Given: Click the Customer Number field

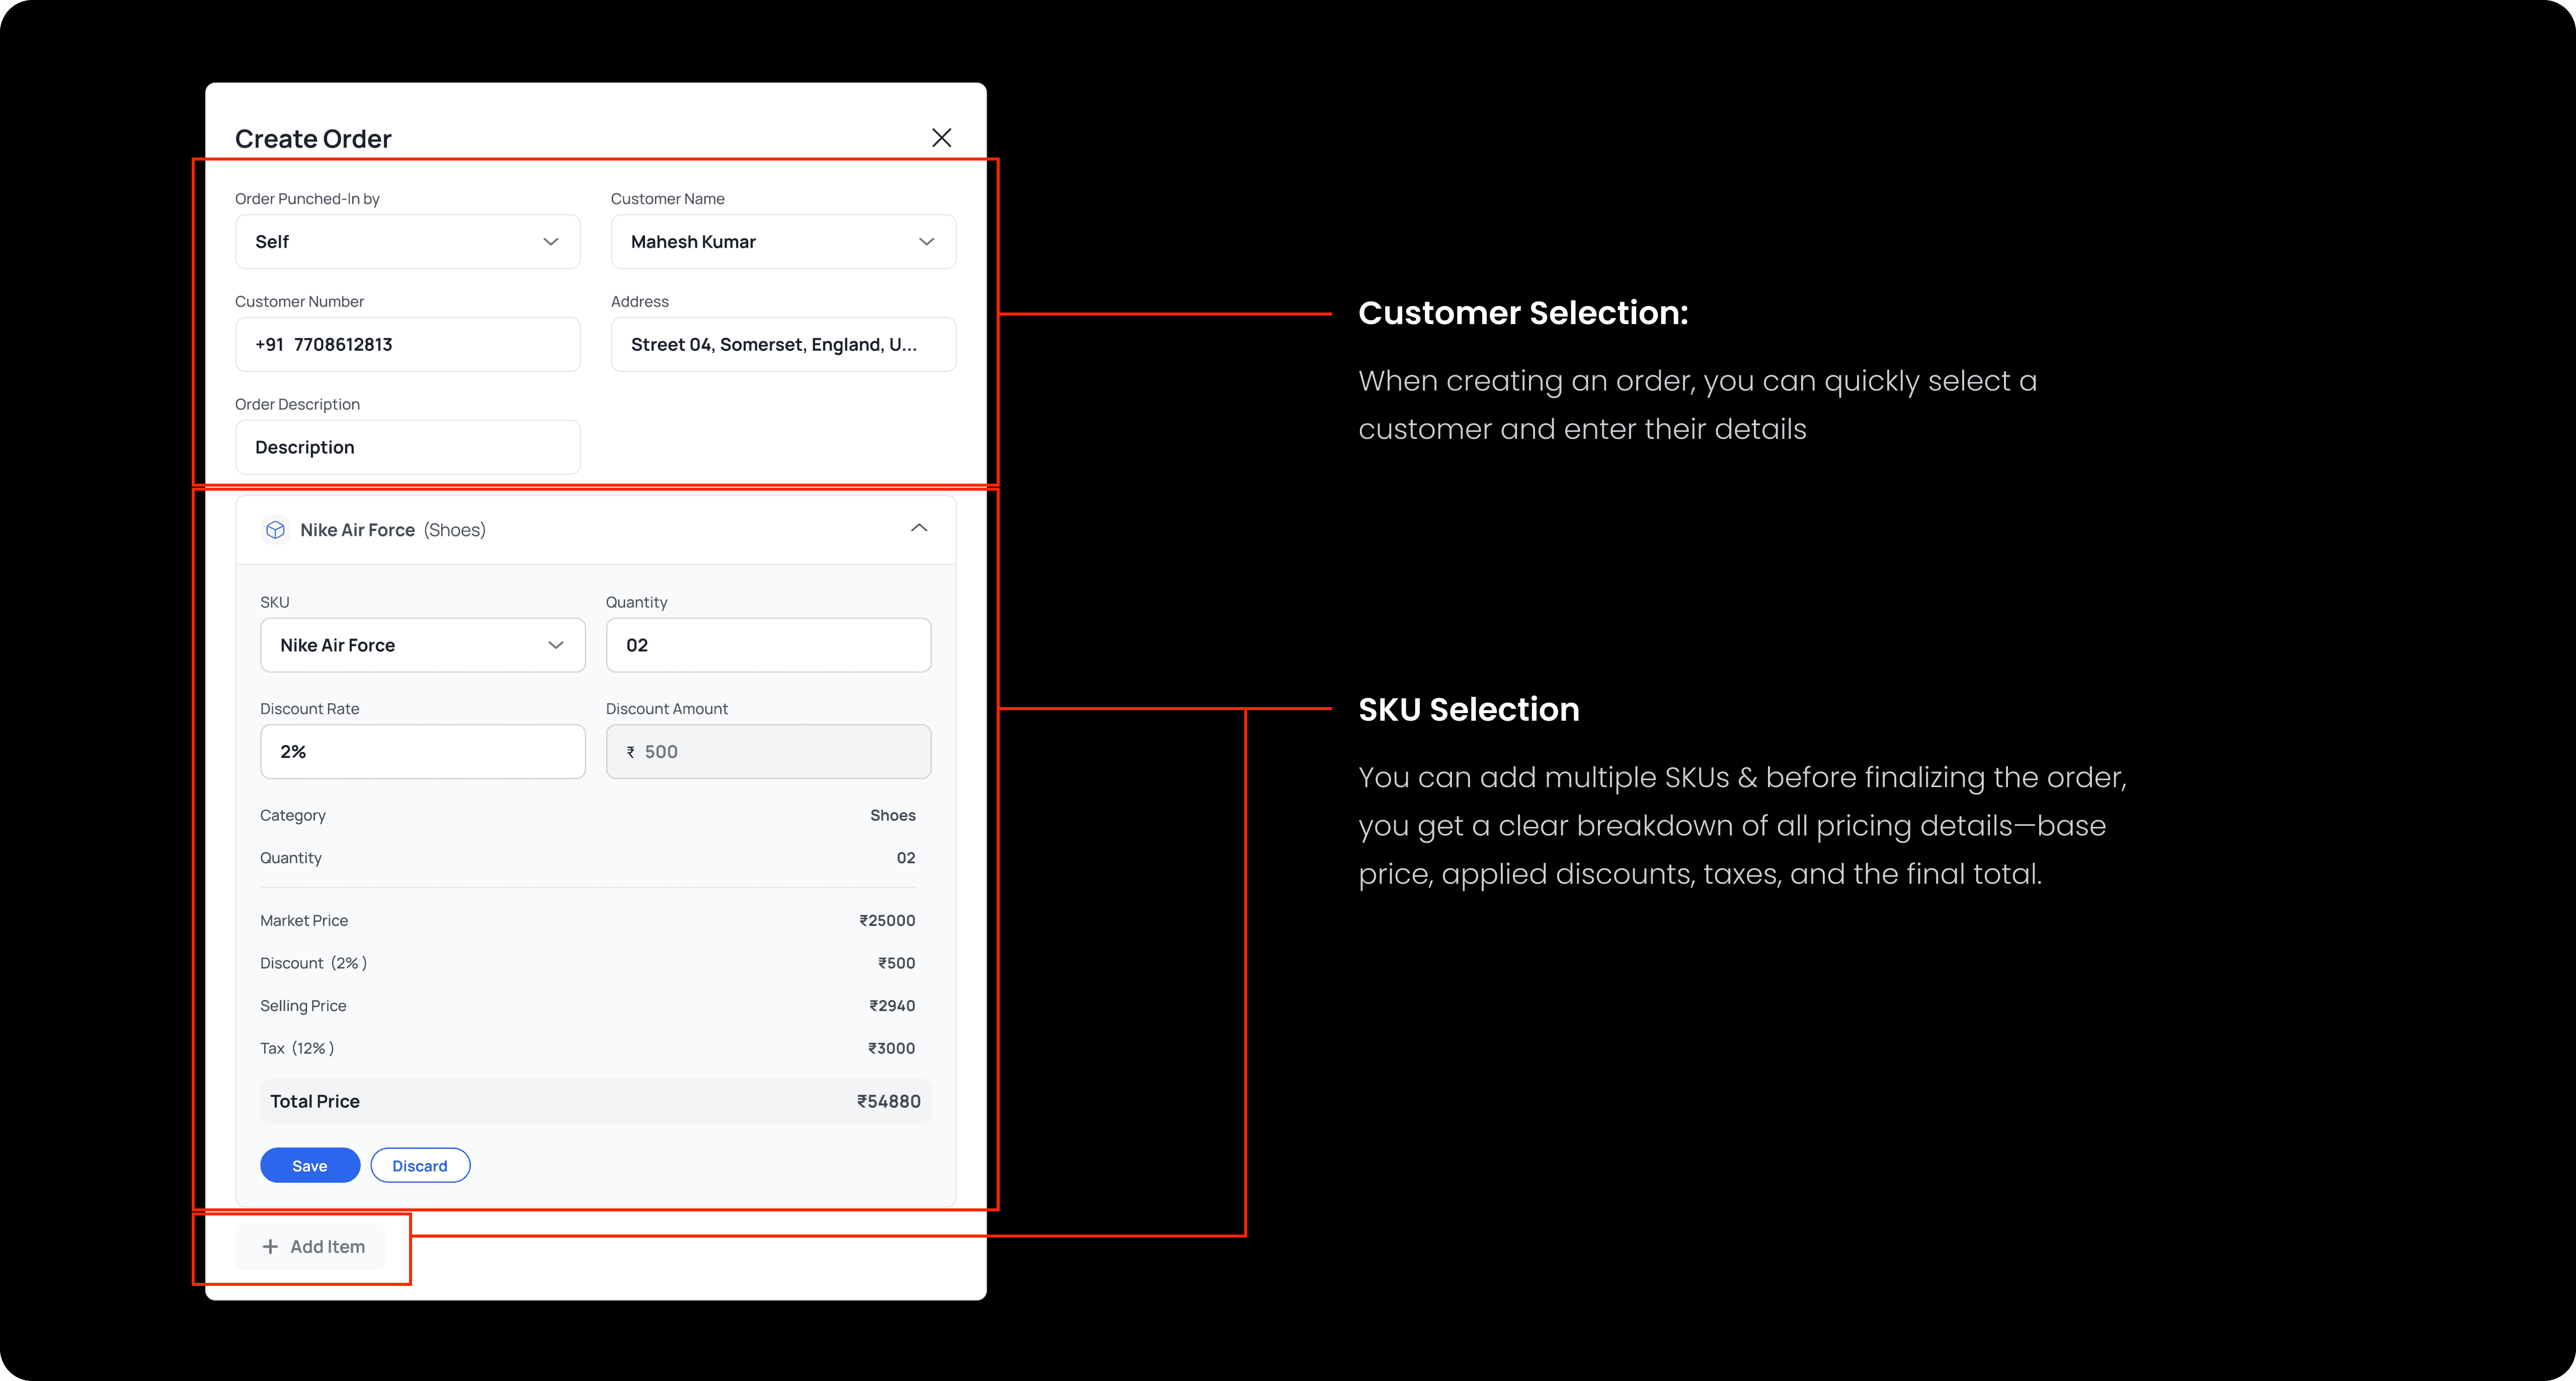Looking at the screenshot, I should tap(407, 345).
